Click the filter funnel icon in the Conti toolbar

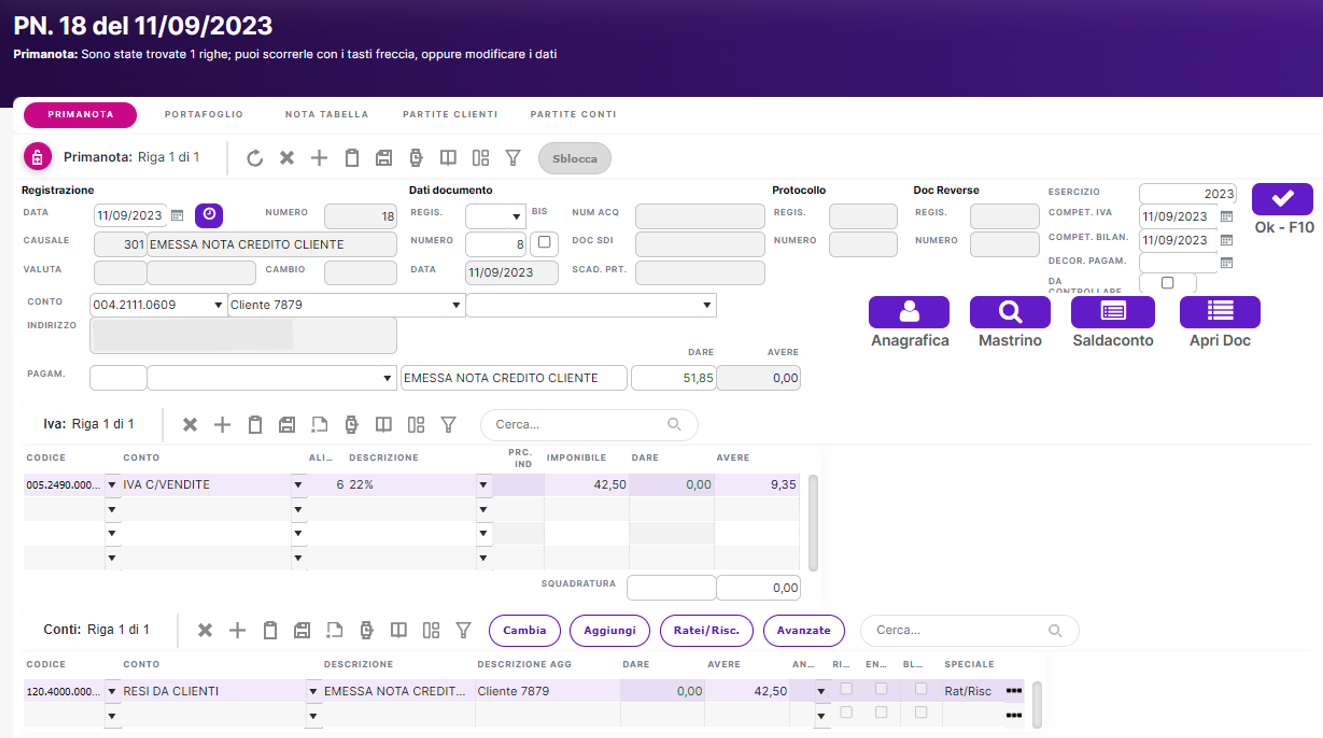(463, 630)
